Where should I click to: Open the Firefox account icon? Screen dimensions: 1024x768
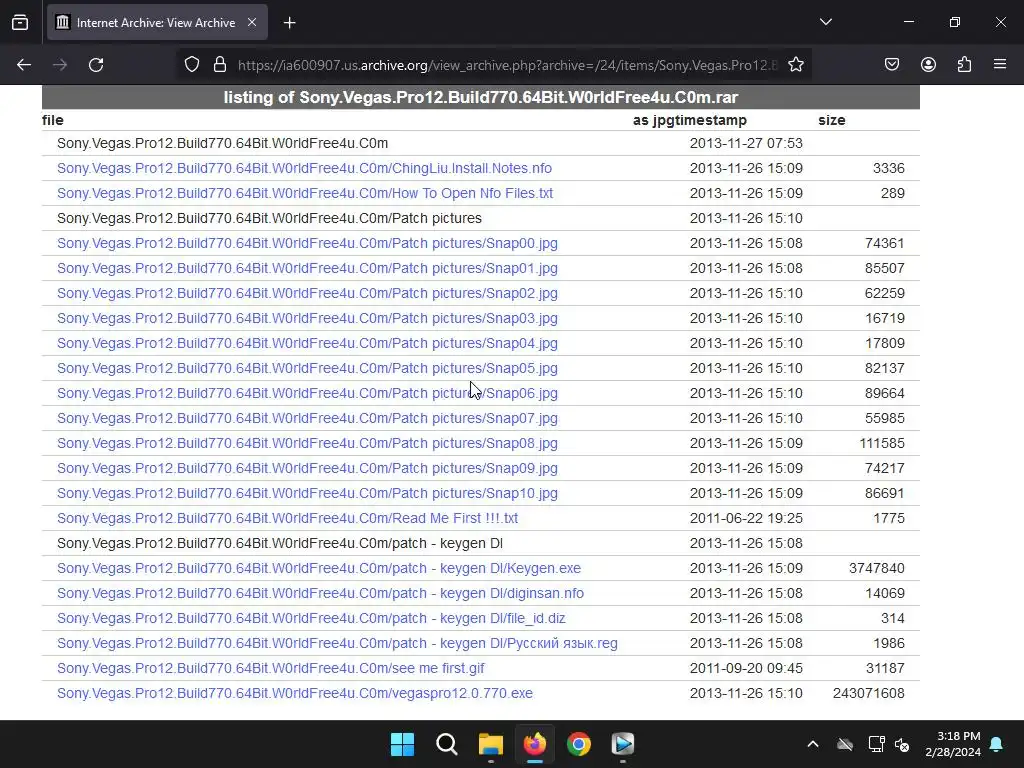coord(928,65)
